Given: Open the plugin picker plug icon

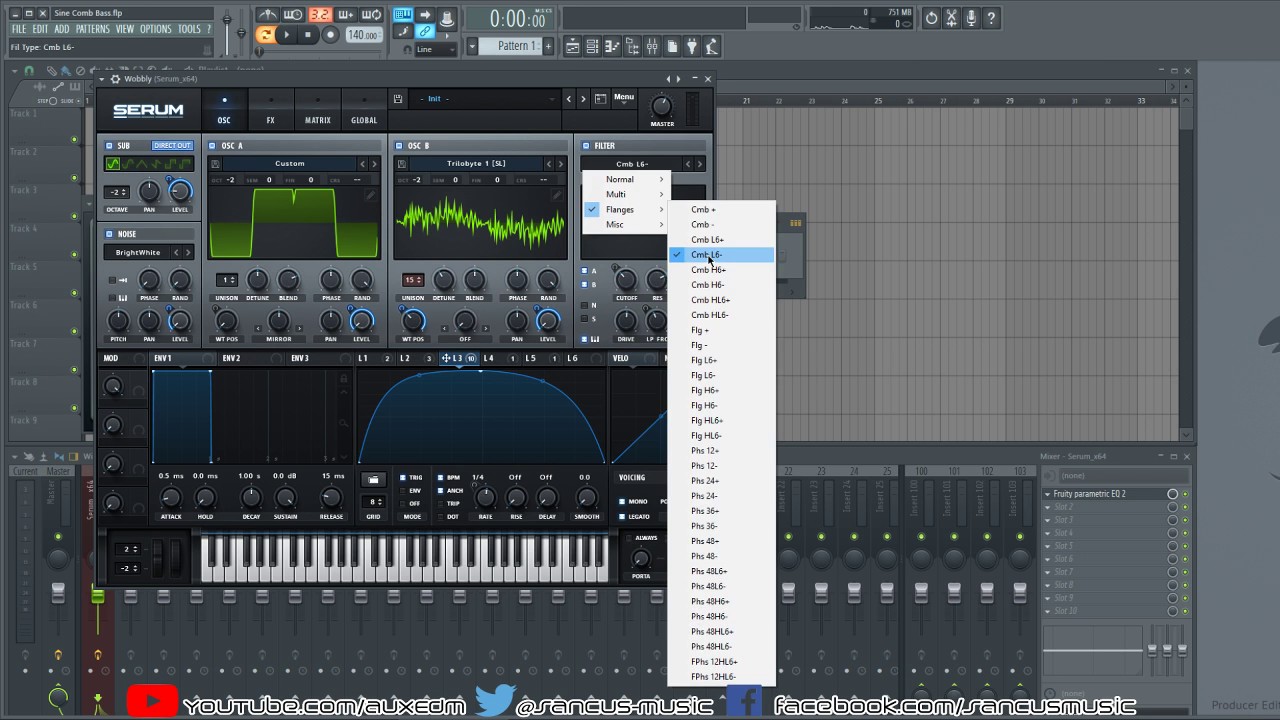Looking at the screenshot, I should coord(691,46).
